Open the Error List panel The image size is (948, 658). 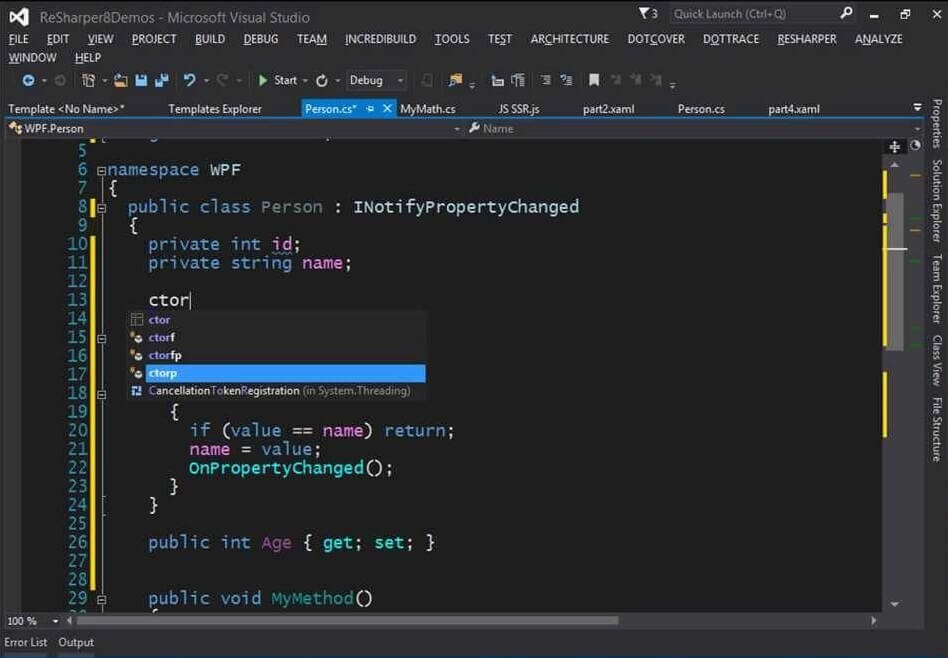pyautogui.click(x=25, y=642)
